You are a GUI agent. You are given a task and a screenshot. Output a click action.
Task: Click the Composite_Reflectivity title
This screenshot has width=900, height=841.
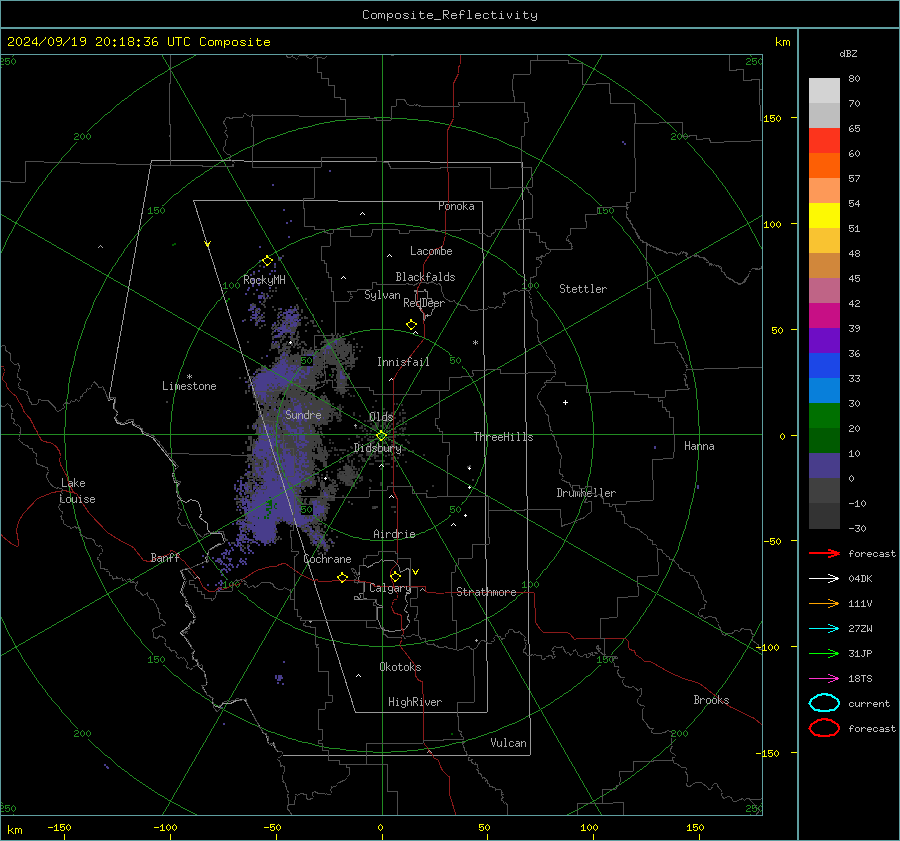[x=450, y=15]
